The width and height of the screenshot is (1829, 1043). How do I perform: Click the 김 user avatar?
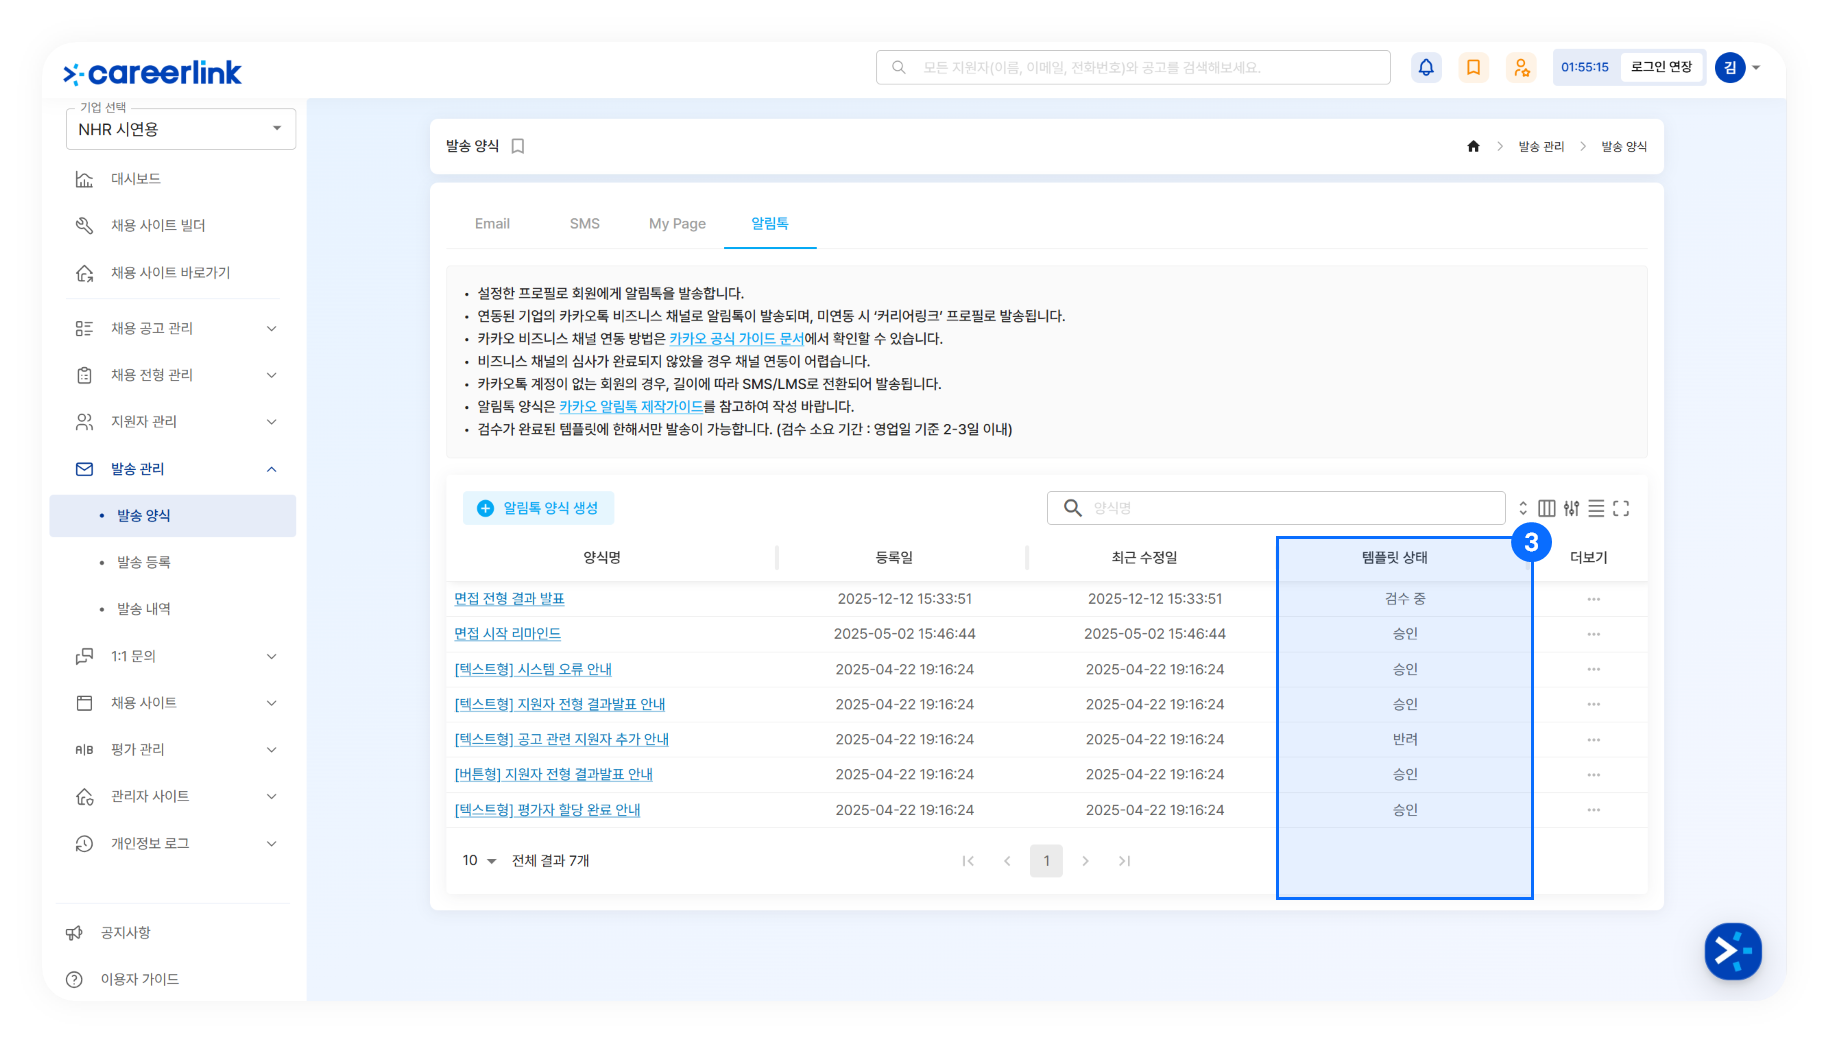[x=1730, y=67]
